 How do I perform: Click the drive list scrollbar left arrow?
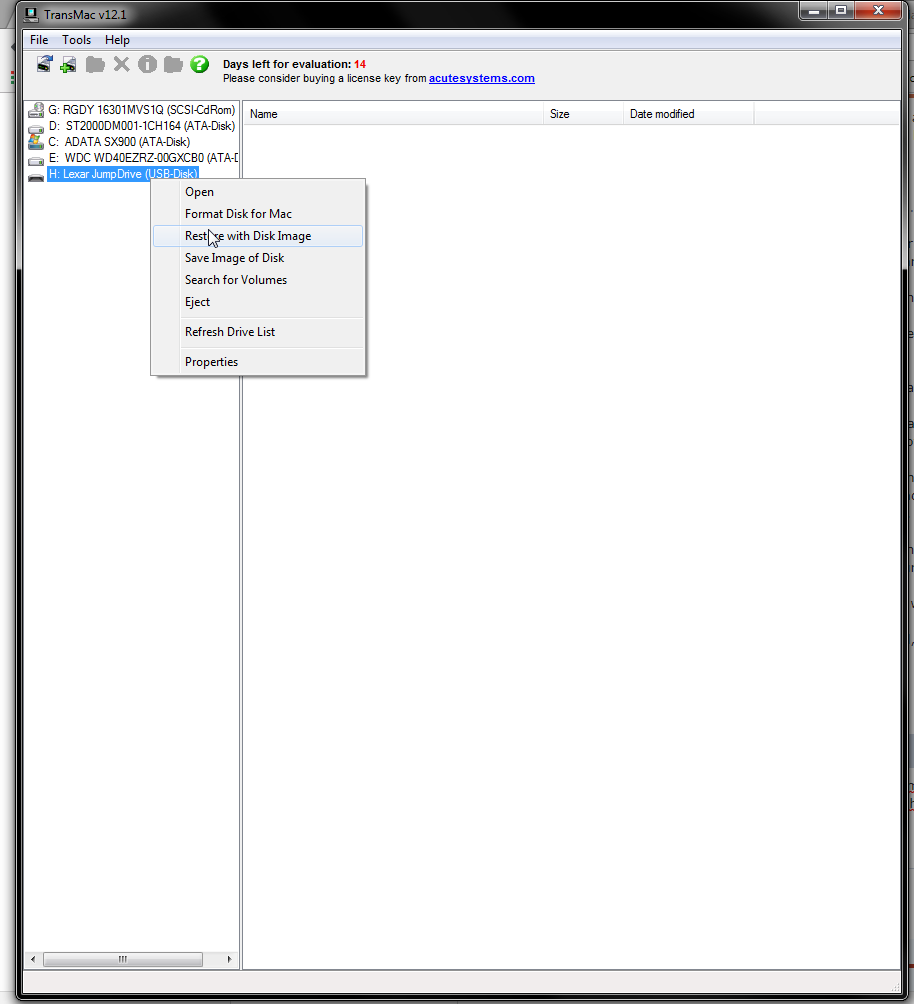[x=33, y=959]
